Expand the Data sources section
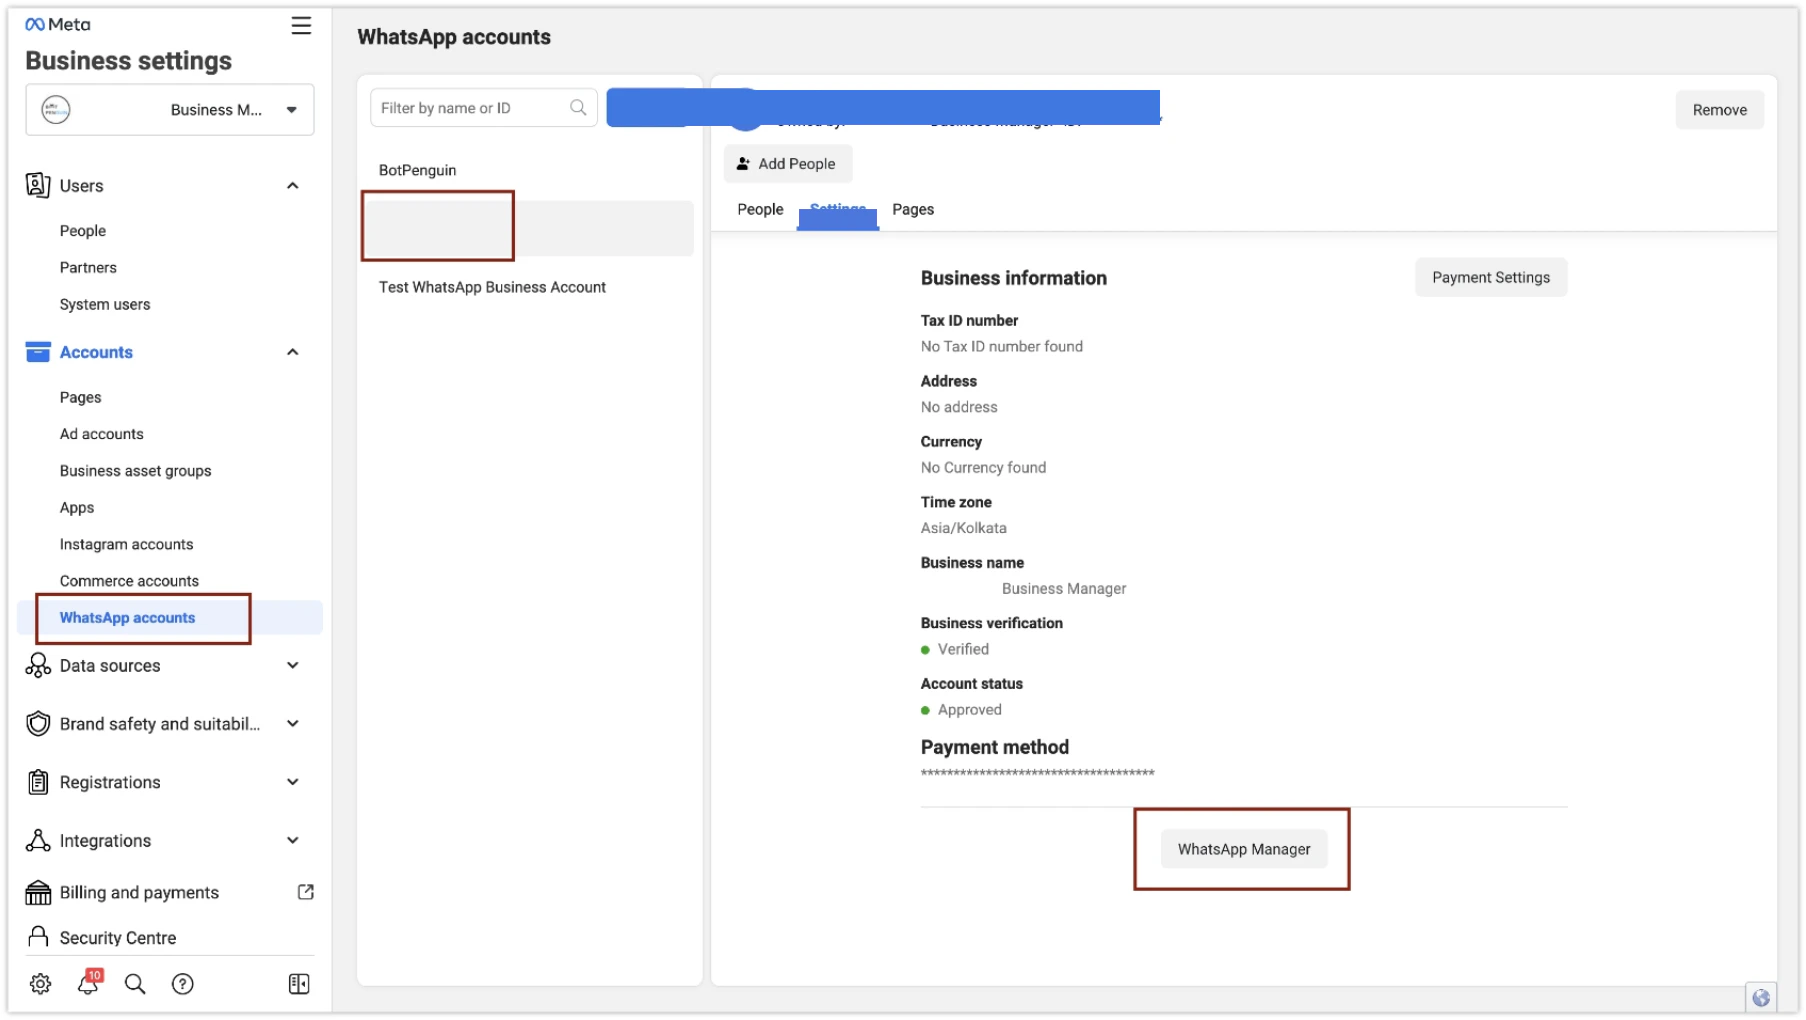Screen dimensions: 1806x1020 click(293, 666)
